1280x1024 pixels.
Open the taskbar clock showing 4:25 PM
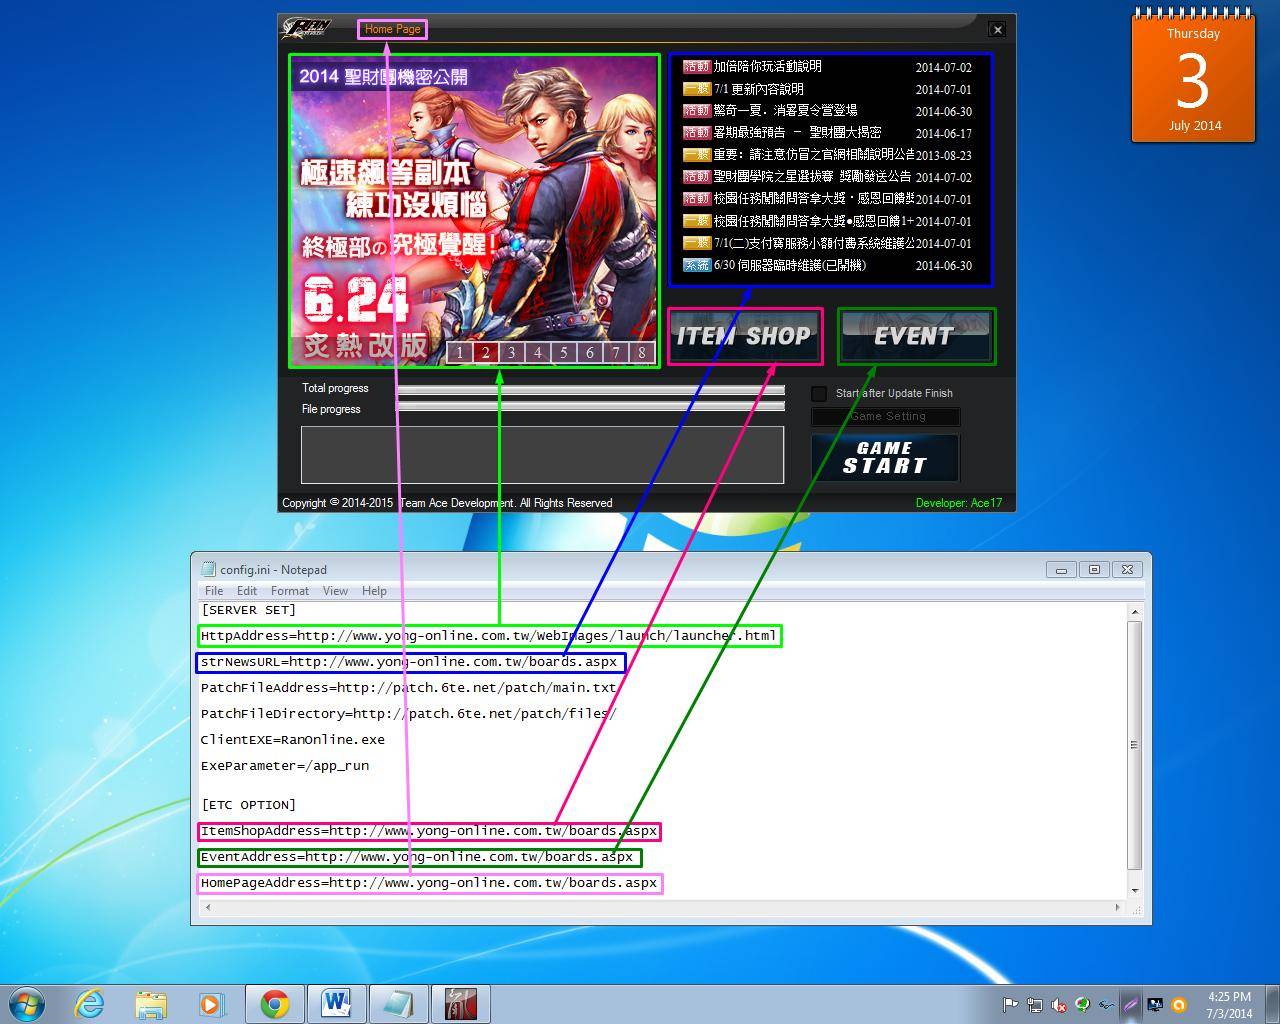point(1229,1005)
